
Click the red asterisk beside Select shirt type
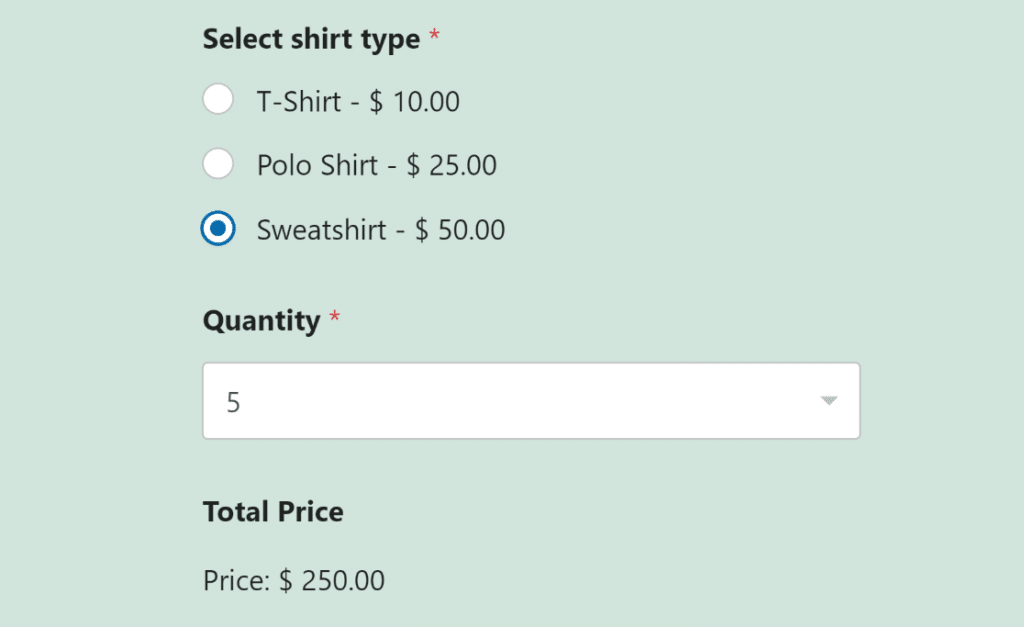click(434, 33)
